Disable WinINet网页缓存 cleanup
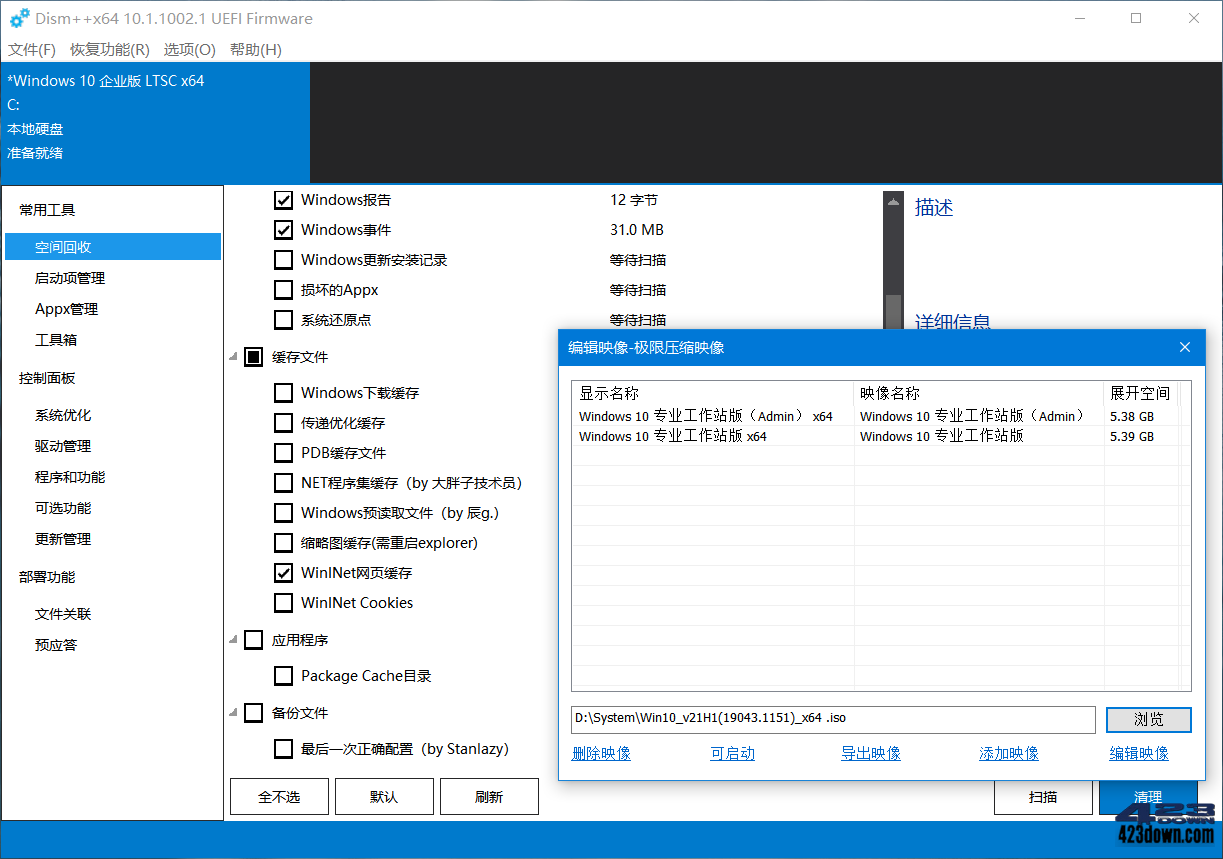 pyautogui.click(x=284, y=572)
